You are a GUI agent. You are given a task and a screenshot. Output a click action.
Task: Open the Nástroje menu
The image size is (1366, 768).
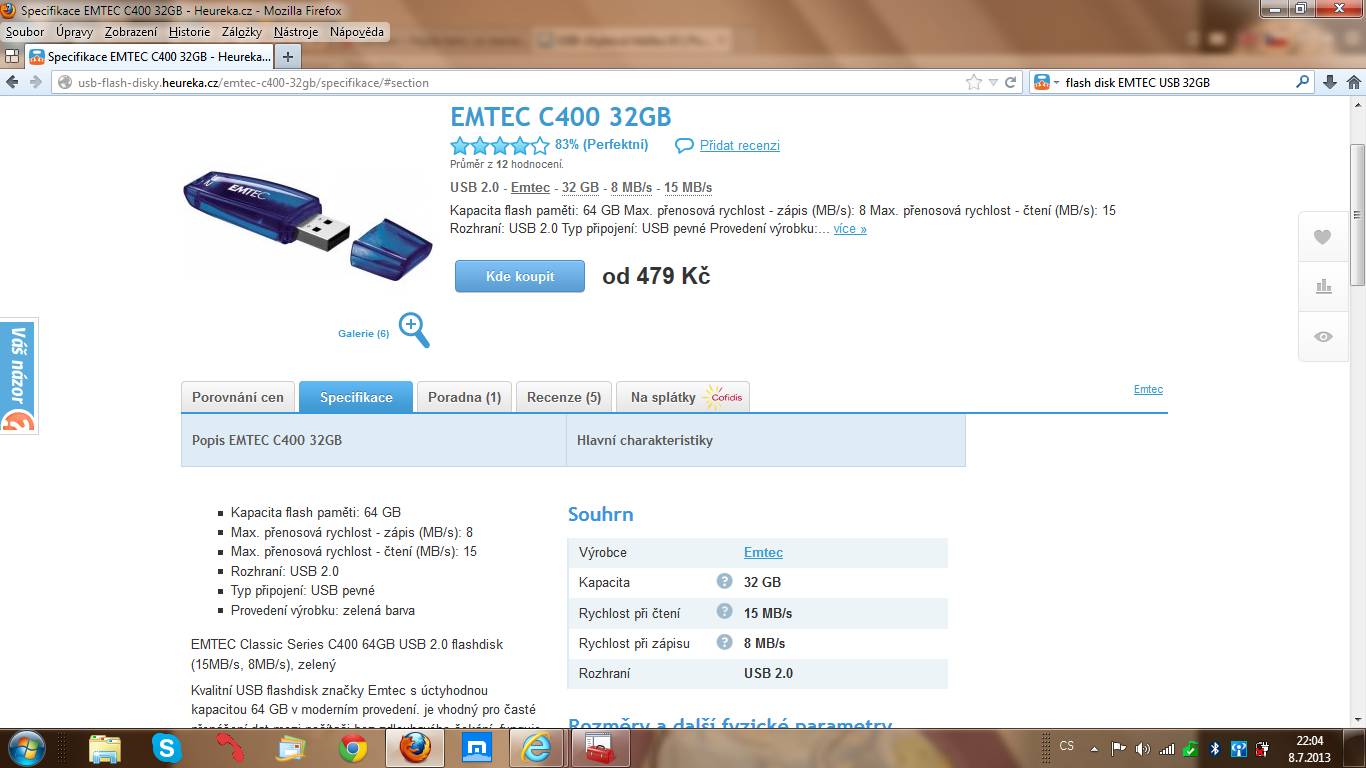(296, 32)
